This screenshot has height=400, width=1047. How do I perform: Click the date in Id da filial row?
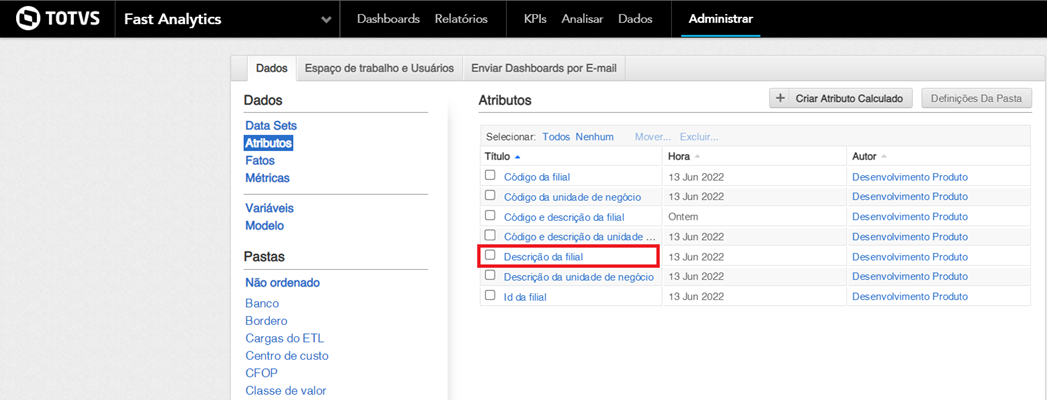696,296
